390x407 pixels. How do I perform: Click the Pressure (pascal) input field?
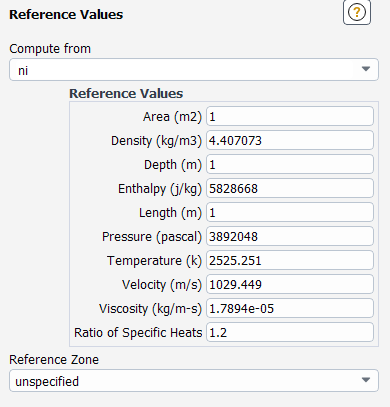[290, 236]
